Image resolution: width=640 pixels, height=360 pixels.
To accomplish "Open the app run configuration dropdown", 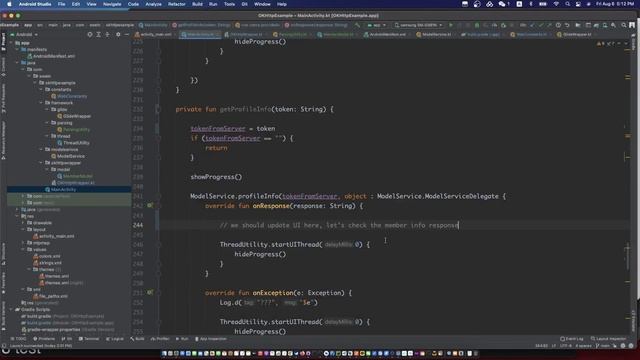I will 376,25.
